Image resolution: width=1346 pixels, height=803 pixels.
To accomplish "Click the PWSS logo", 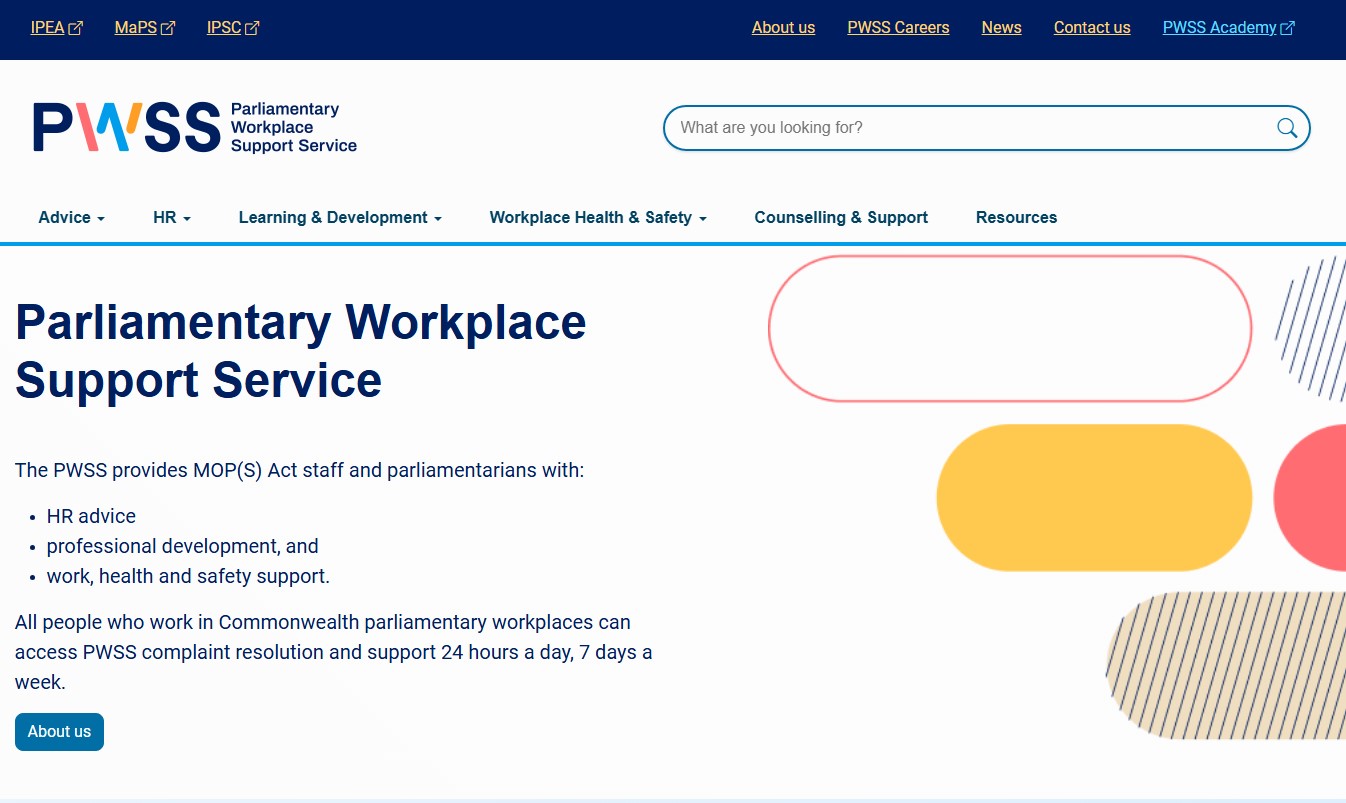I will (x=125, y=126).
